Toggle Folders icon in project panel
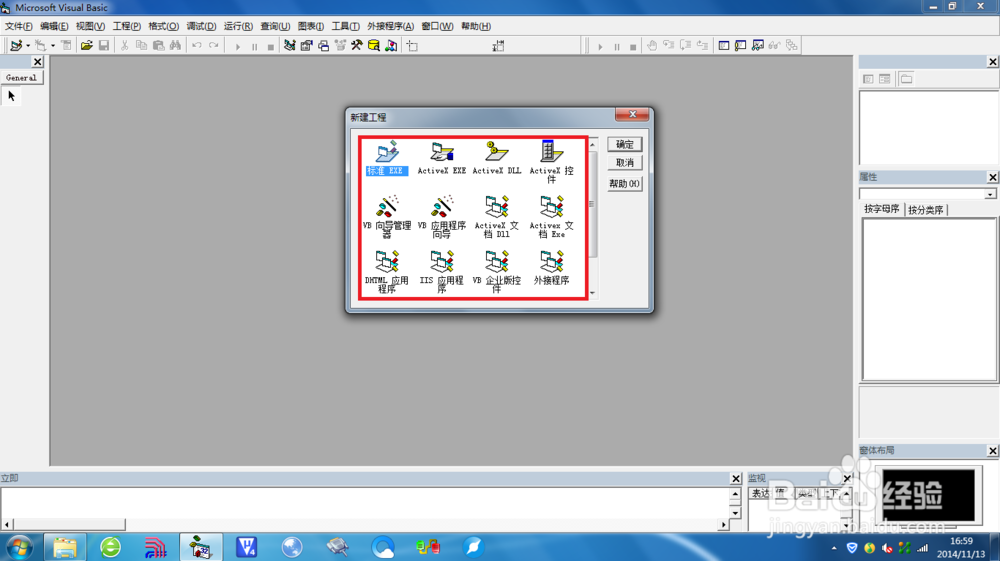This screenshot has height=561, width=1000. tap(906, 79)
